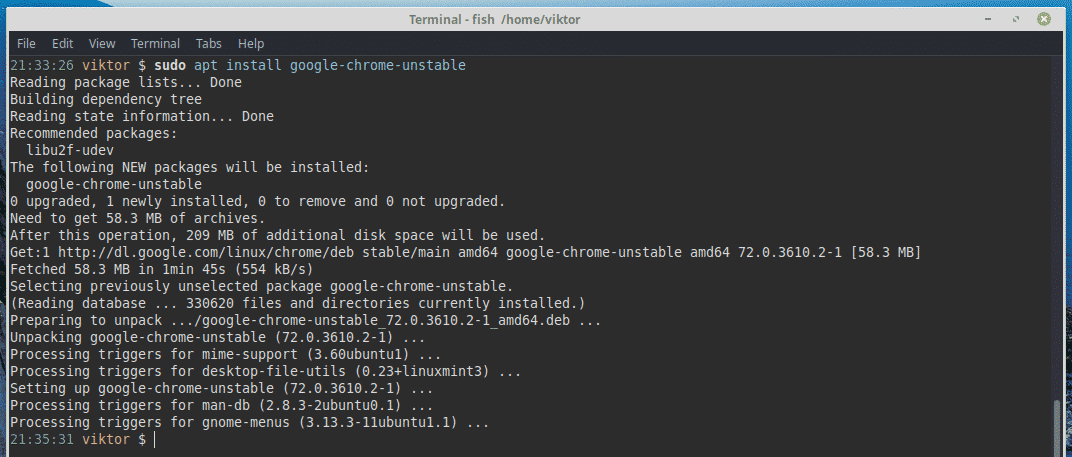Click the 21:35:31 timestamp at last prompt
The width and height of the screenshot is (1072, 457).
pos(40,439)
